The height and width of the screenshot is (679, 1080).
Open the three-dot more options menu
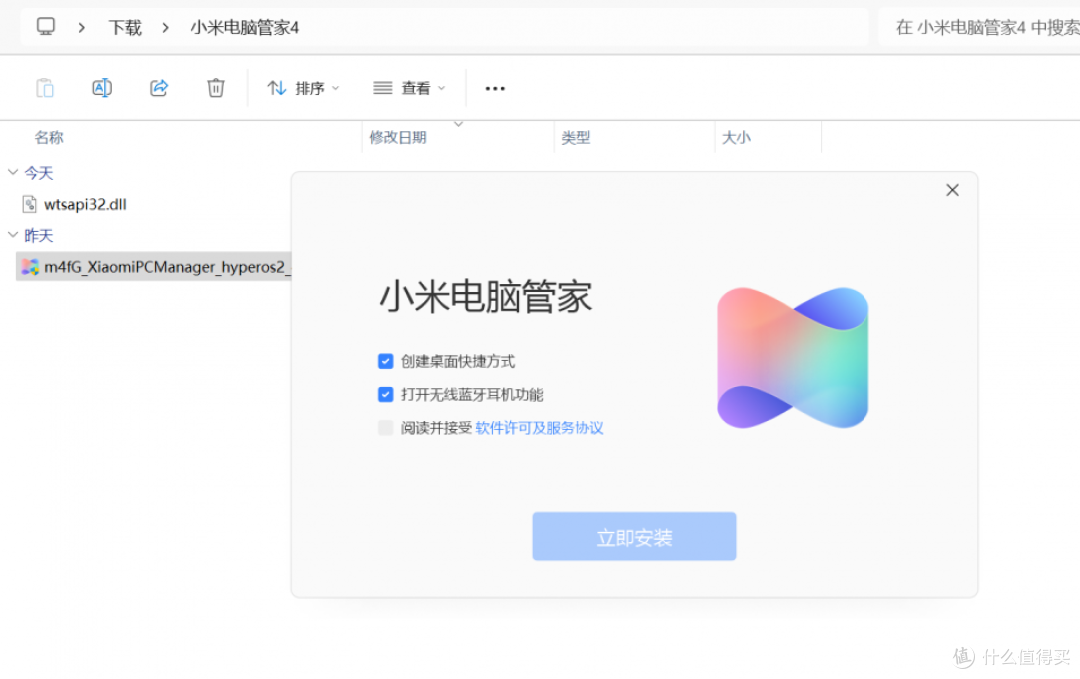(x=495, y=88)
